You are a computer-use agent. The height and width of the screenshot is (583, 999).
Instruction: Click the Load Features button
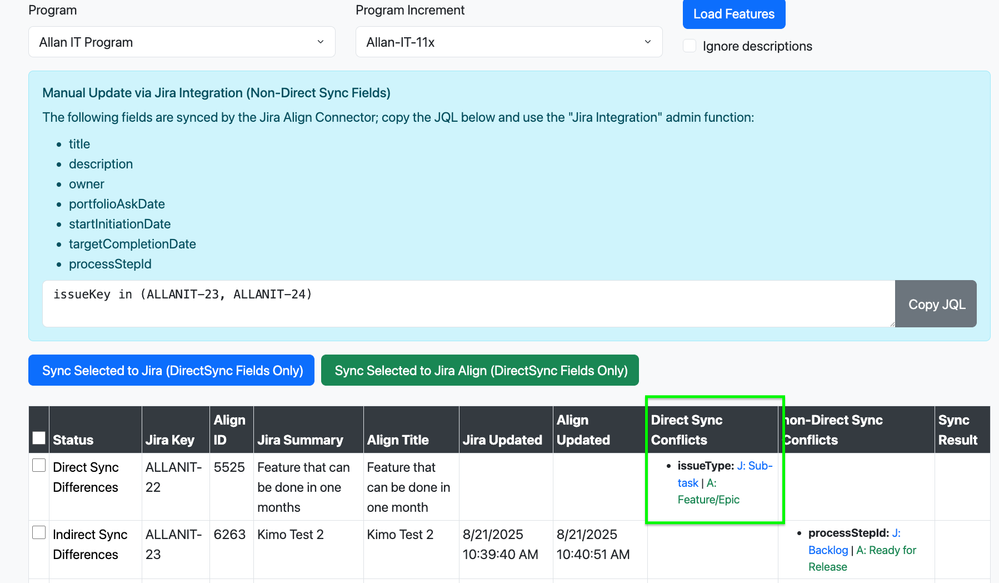(x=733, y=14)
